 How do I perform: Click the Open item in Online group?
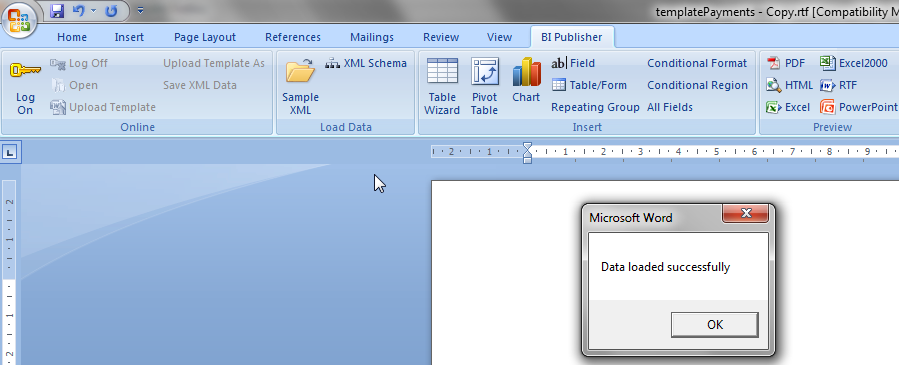point(75,85)
